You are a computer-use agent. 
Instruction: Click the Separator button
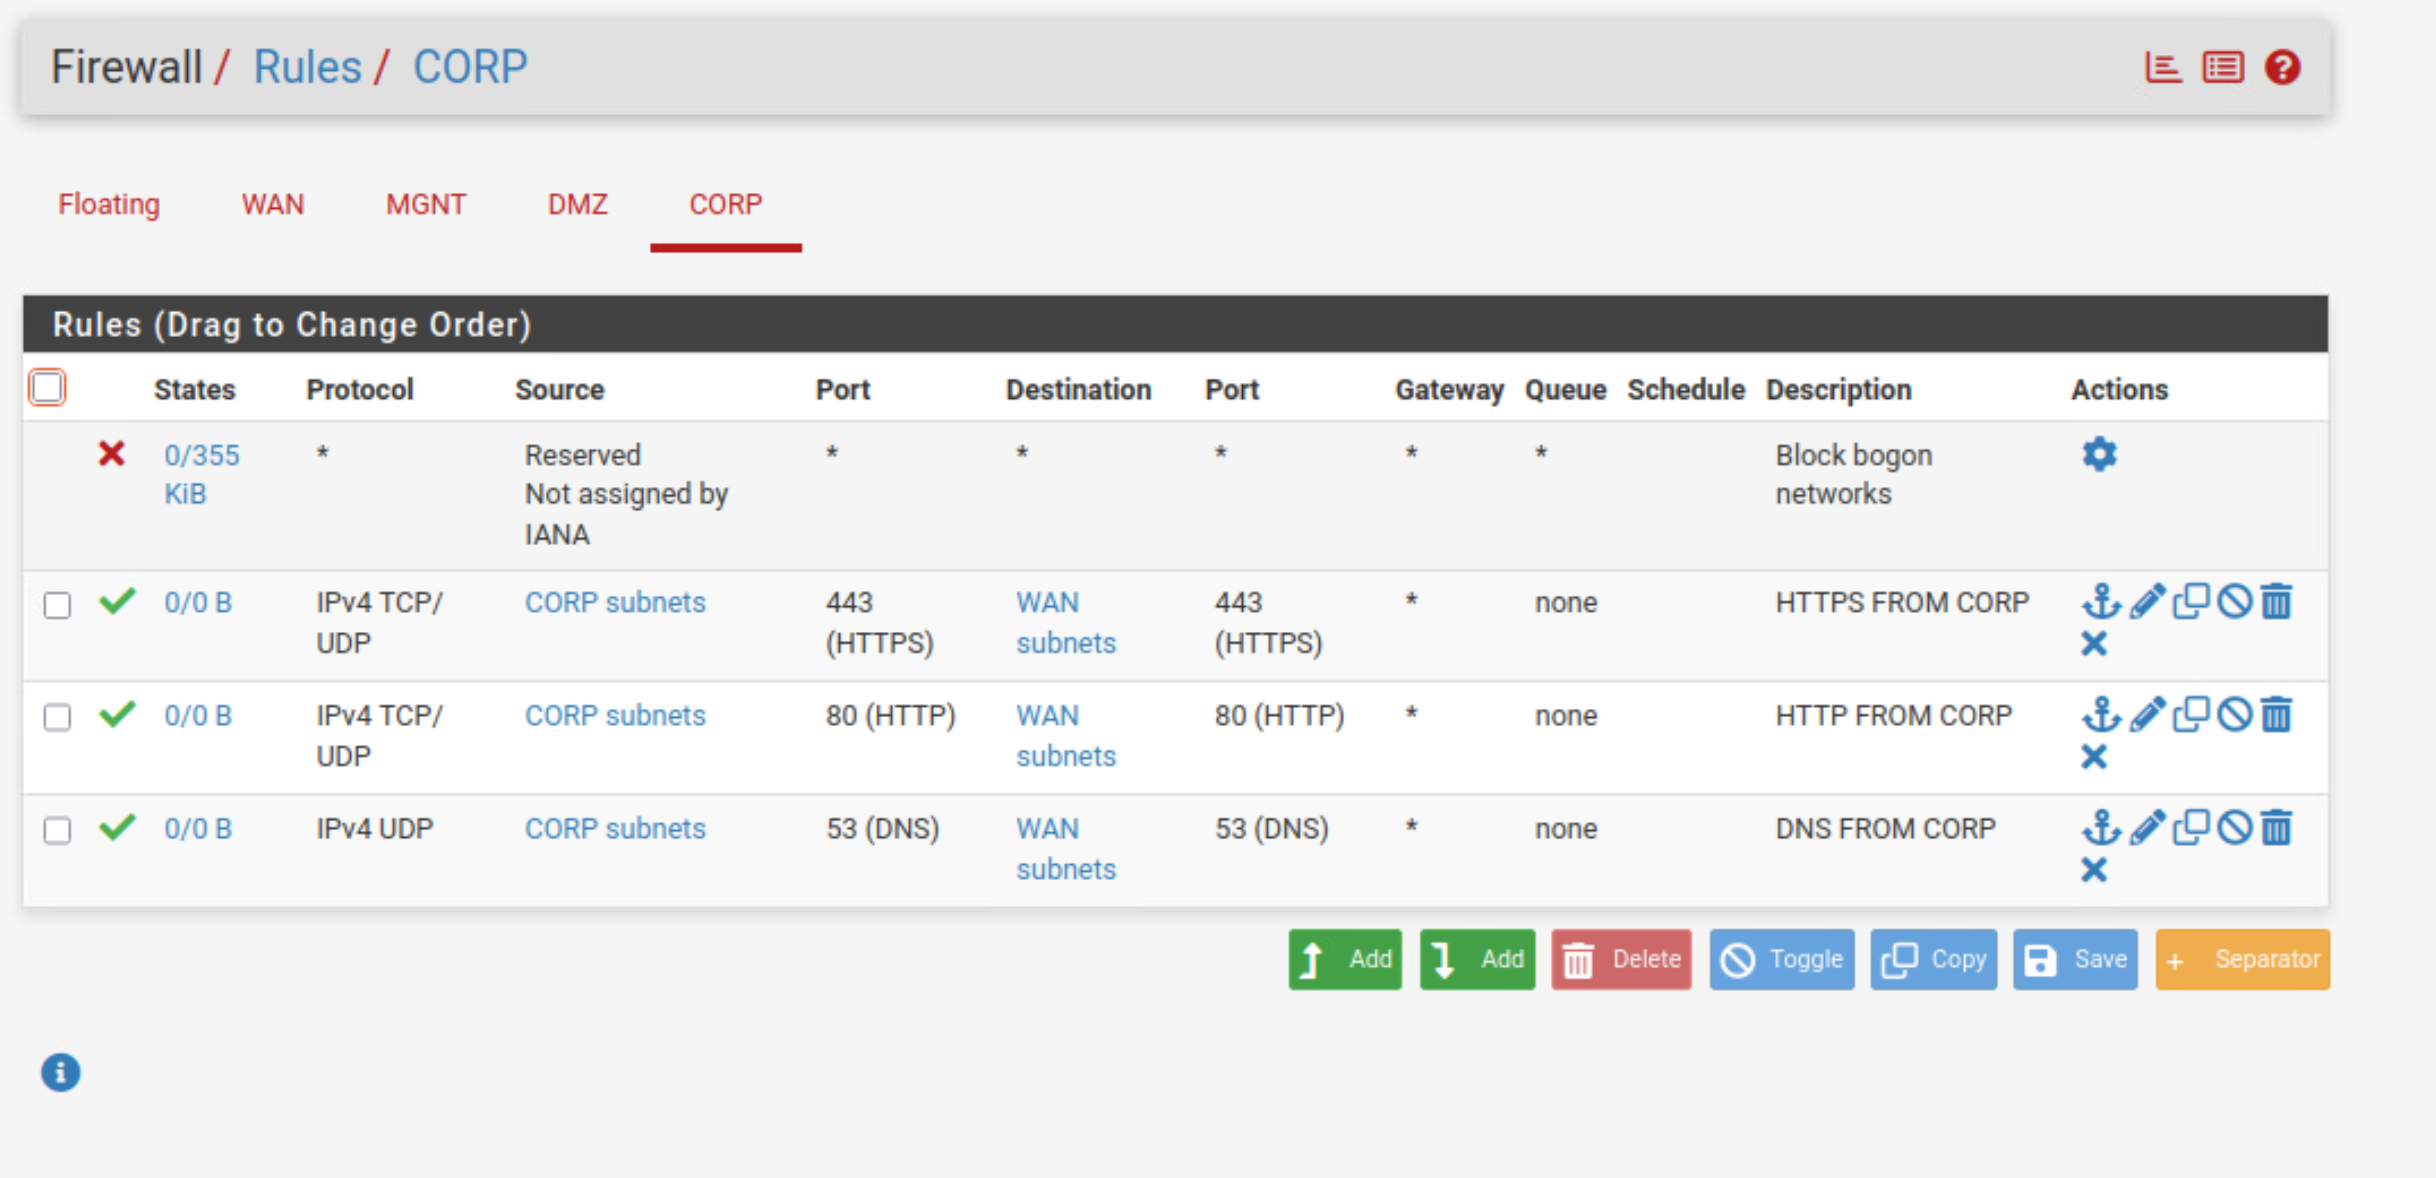click(x=2242, y=959)
